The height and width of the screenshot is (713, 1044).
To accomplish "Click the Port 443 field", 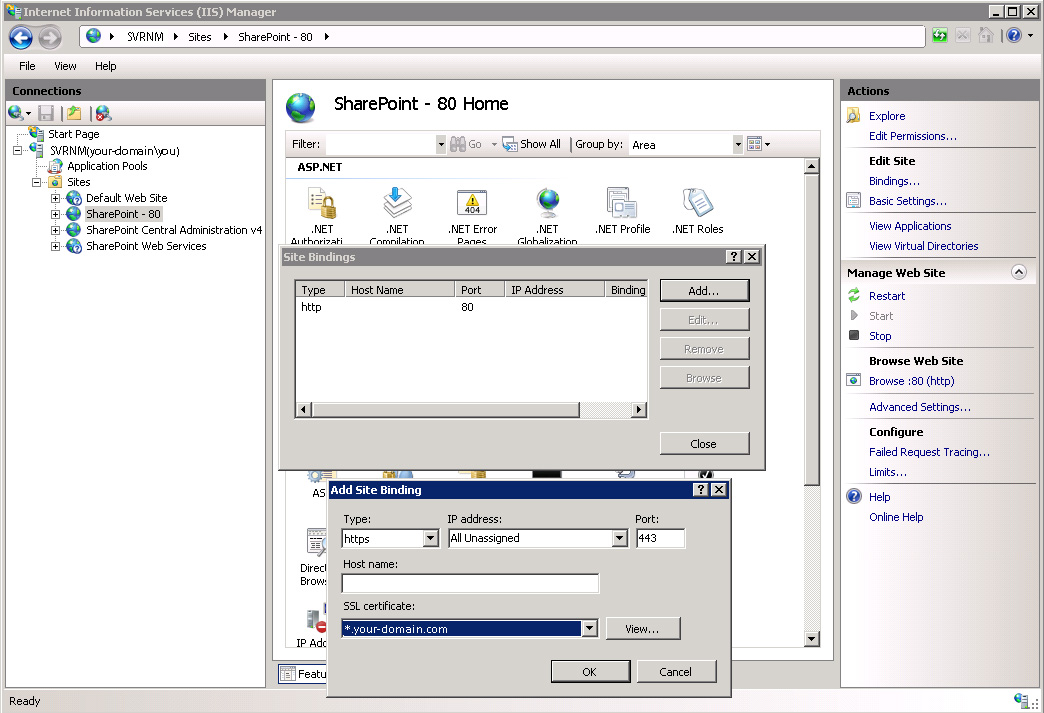I will [660, 538].
